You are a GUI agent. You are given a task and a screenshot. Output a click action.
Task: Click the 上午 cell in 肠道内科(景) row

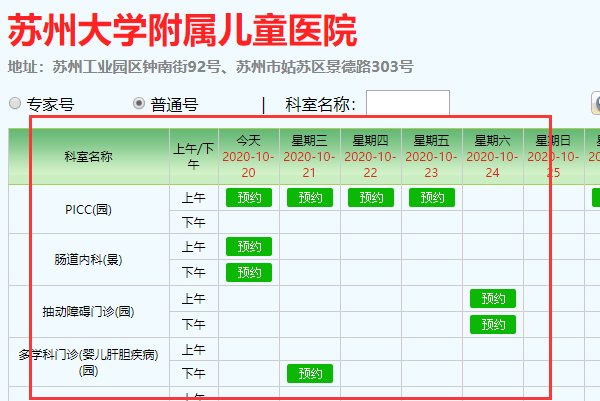(x=194, y=247)
